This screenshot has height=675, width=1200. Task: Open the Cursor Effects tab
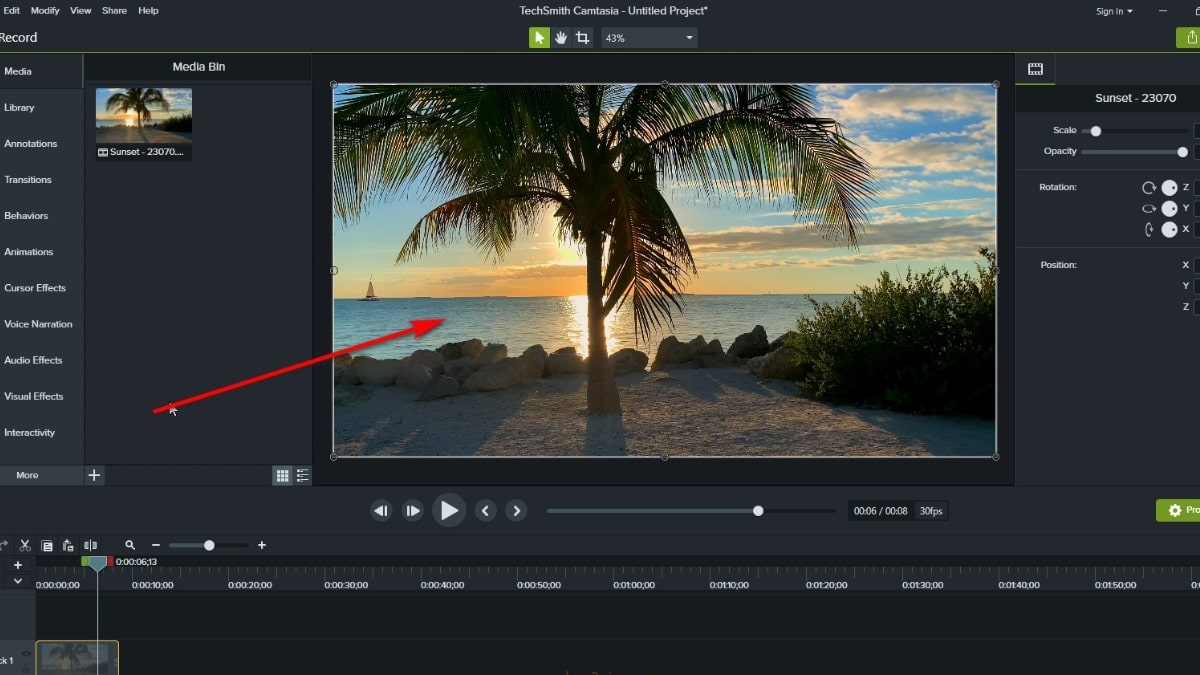point(41,288)
